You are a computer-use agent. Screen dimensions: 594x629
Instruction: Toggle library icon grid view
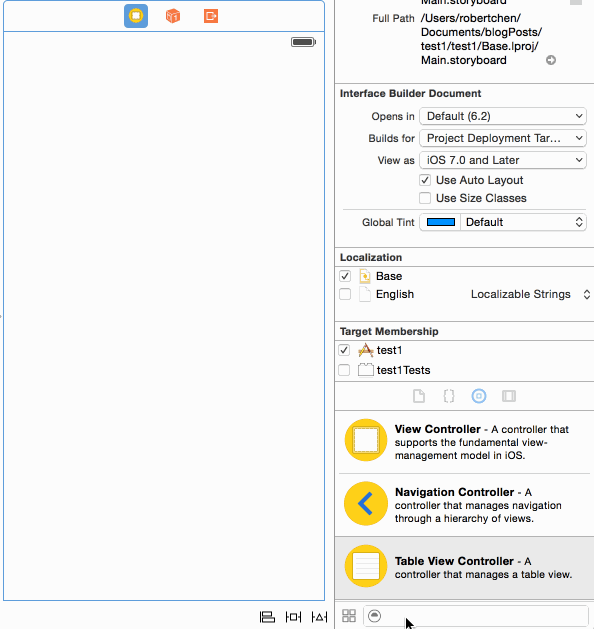349,616
